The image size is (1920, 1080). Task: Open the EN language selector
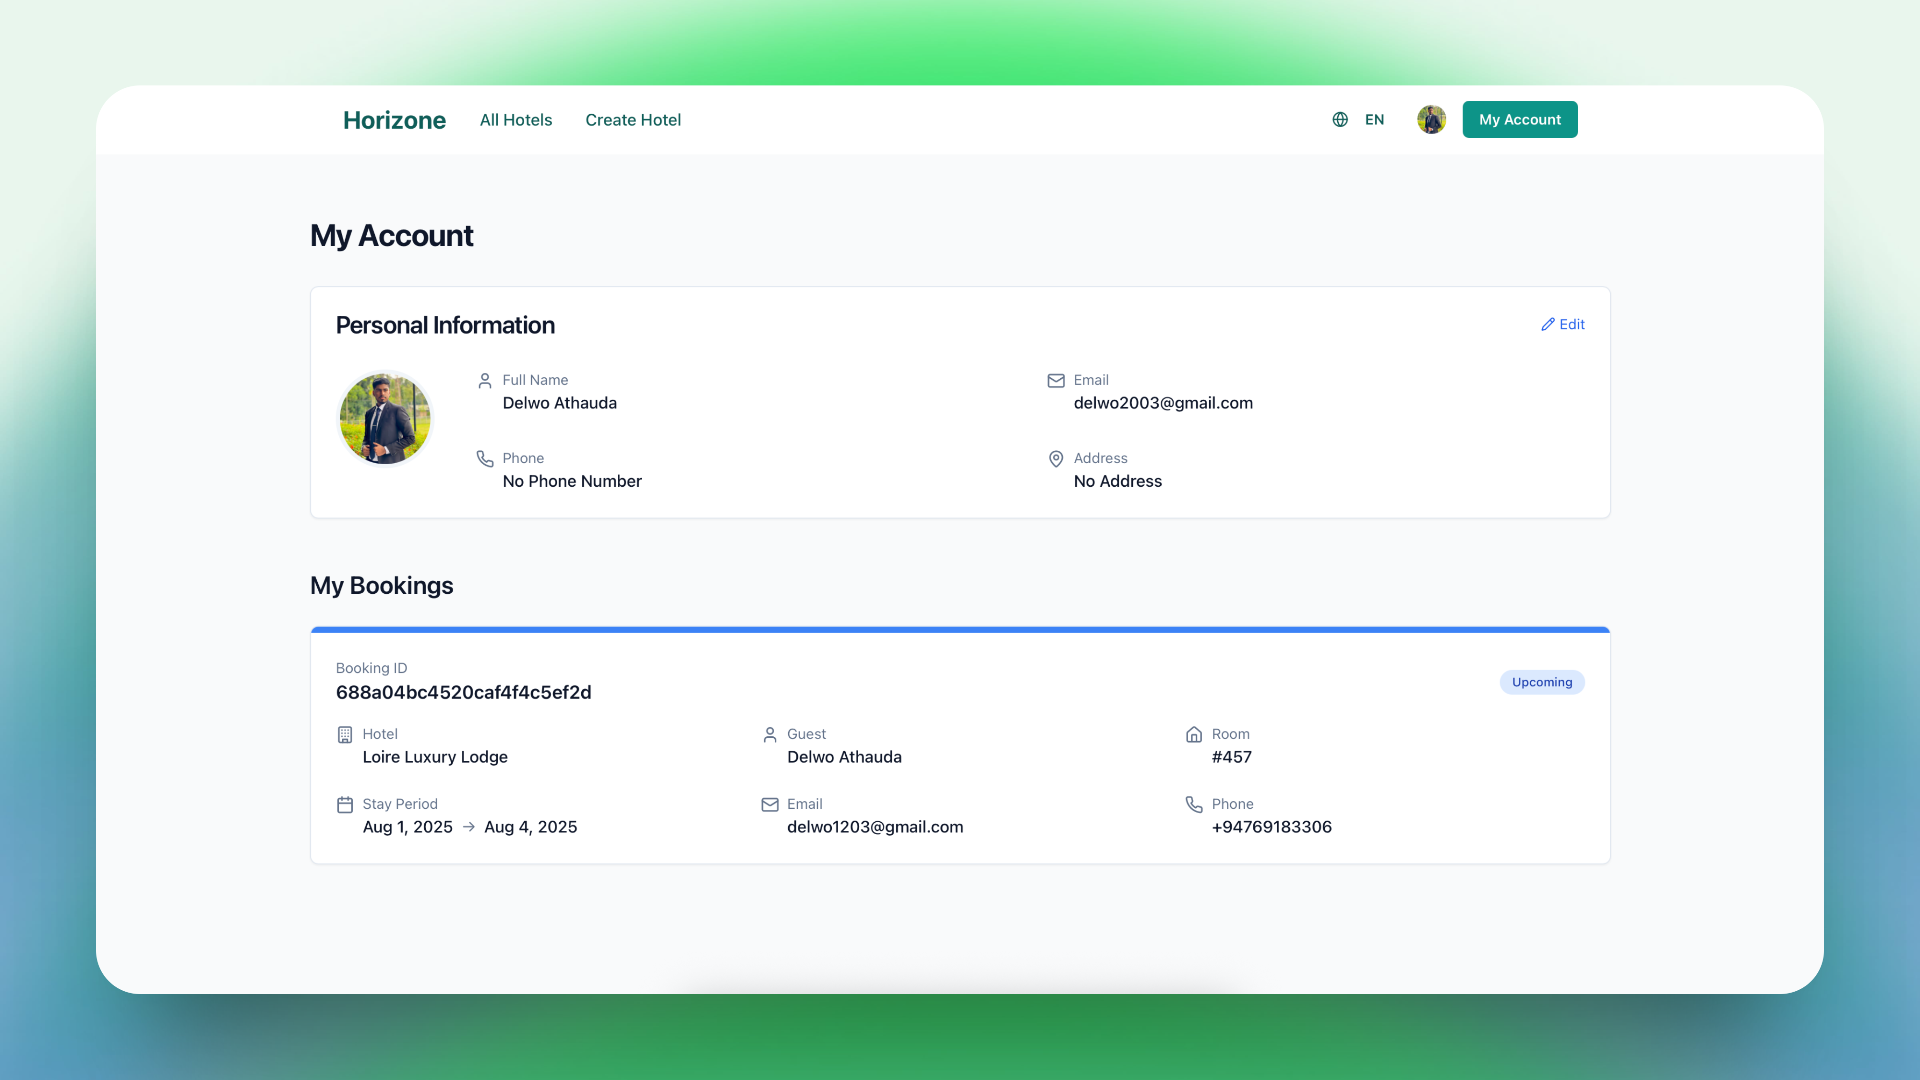[1374, 120]
